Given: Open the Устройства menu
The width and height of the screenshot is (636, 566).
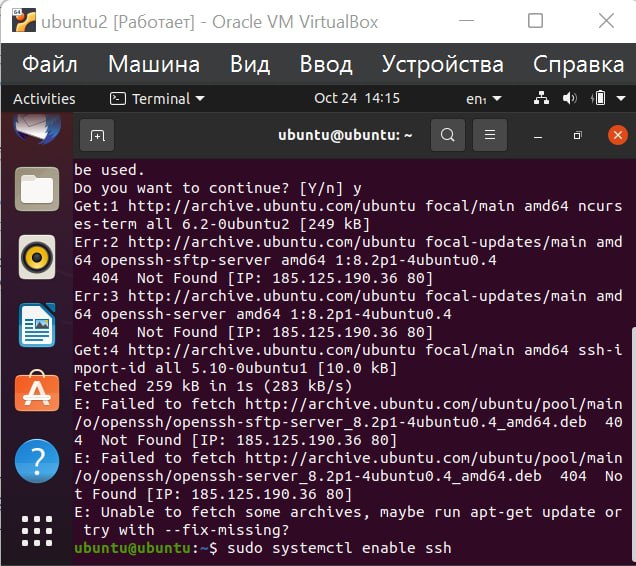Looking at the screenshot, I should click(443, 64).
